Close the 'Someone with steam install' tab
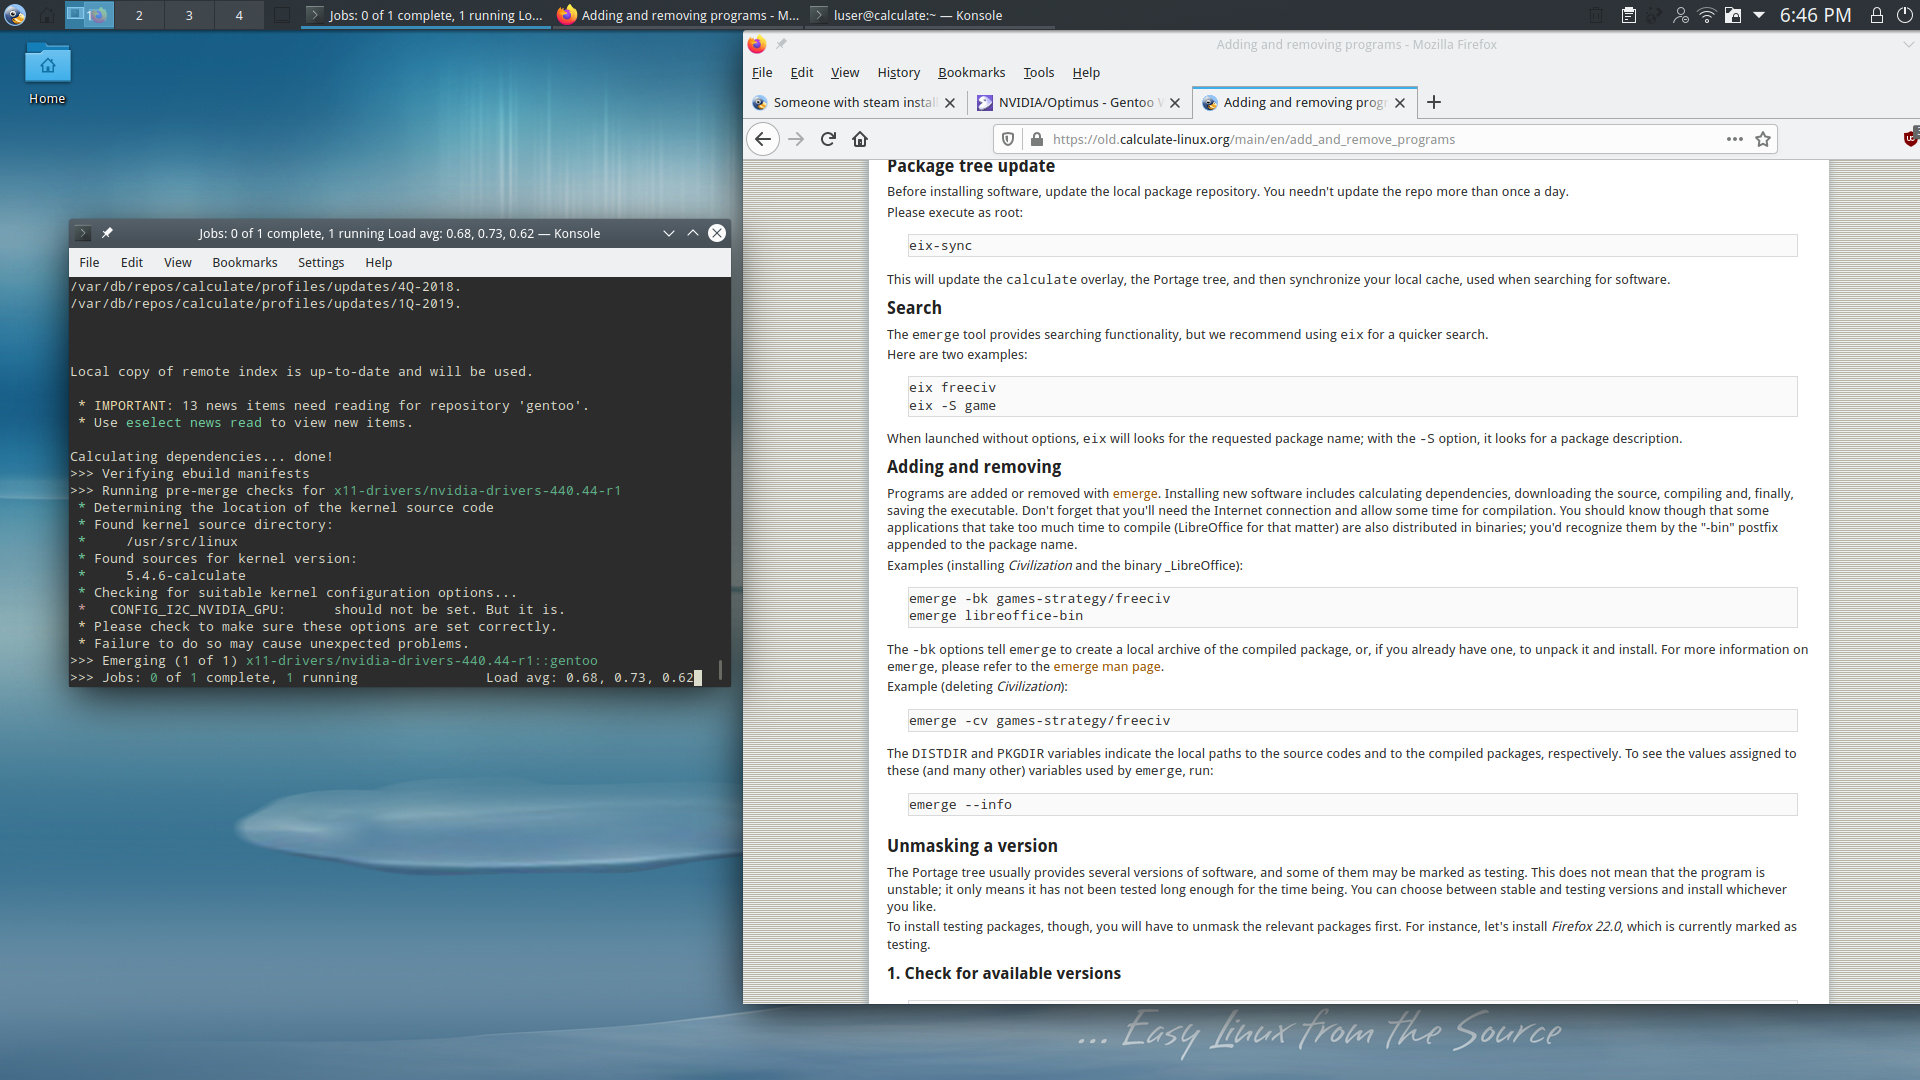 [x=950, y=103]
